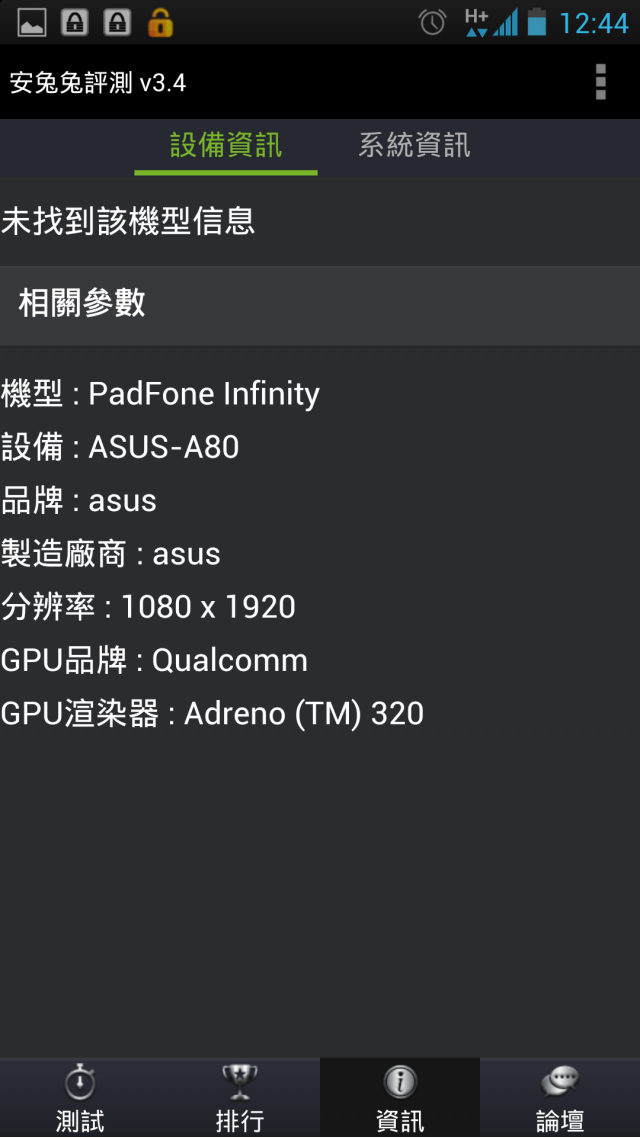Tap the alarm clock status icon
The width and height of the screenshot is (640, 1138).
click(432, 22)
